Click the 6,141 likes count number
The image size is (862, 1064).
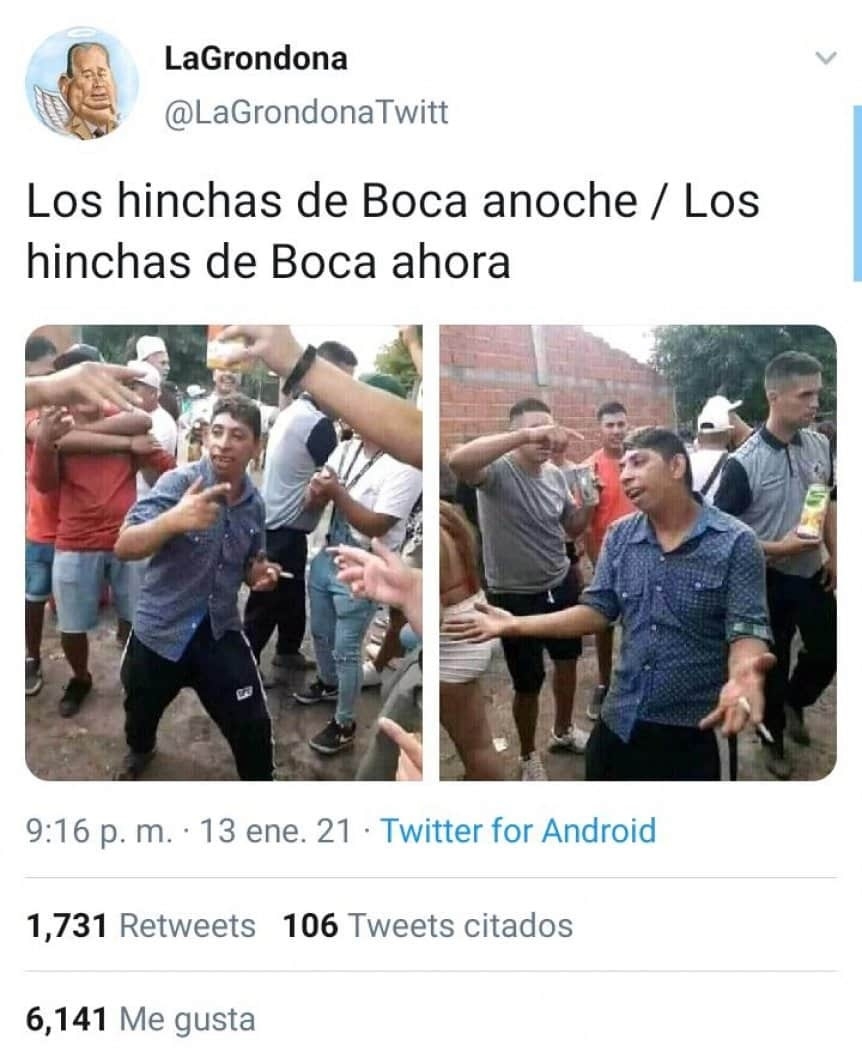pos(67,1020)
